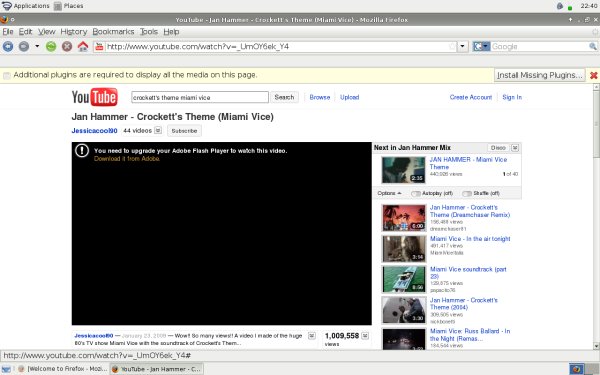
Task: Click the Flash warning exclamation icon
Action: point(82,150)
